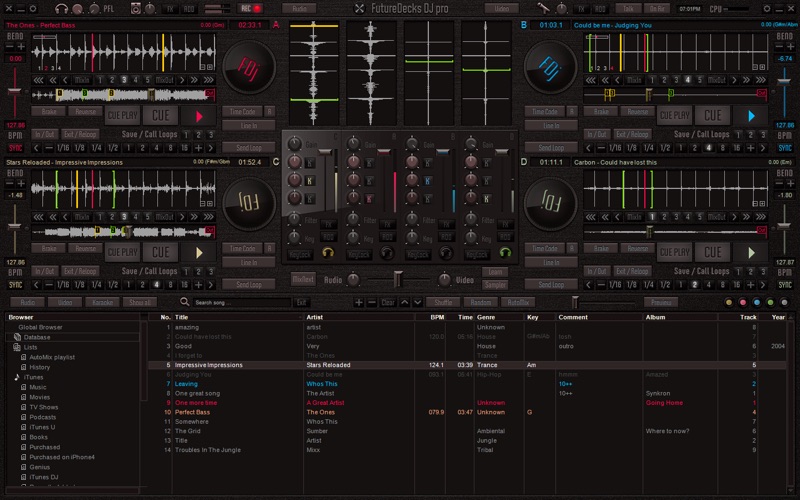Click the magnifier icon in the song search
Viewport: 800px width, 500px height.
186,302
